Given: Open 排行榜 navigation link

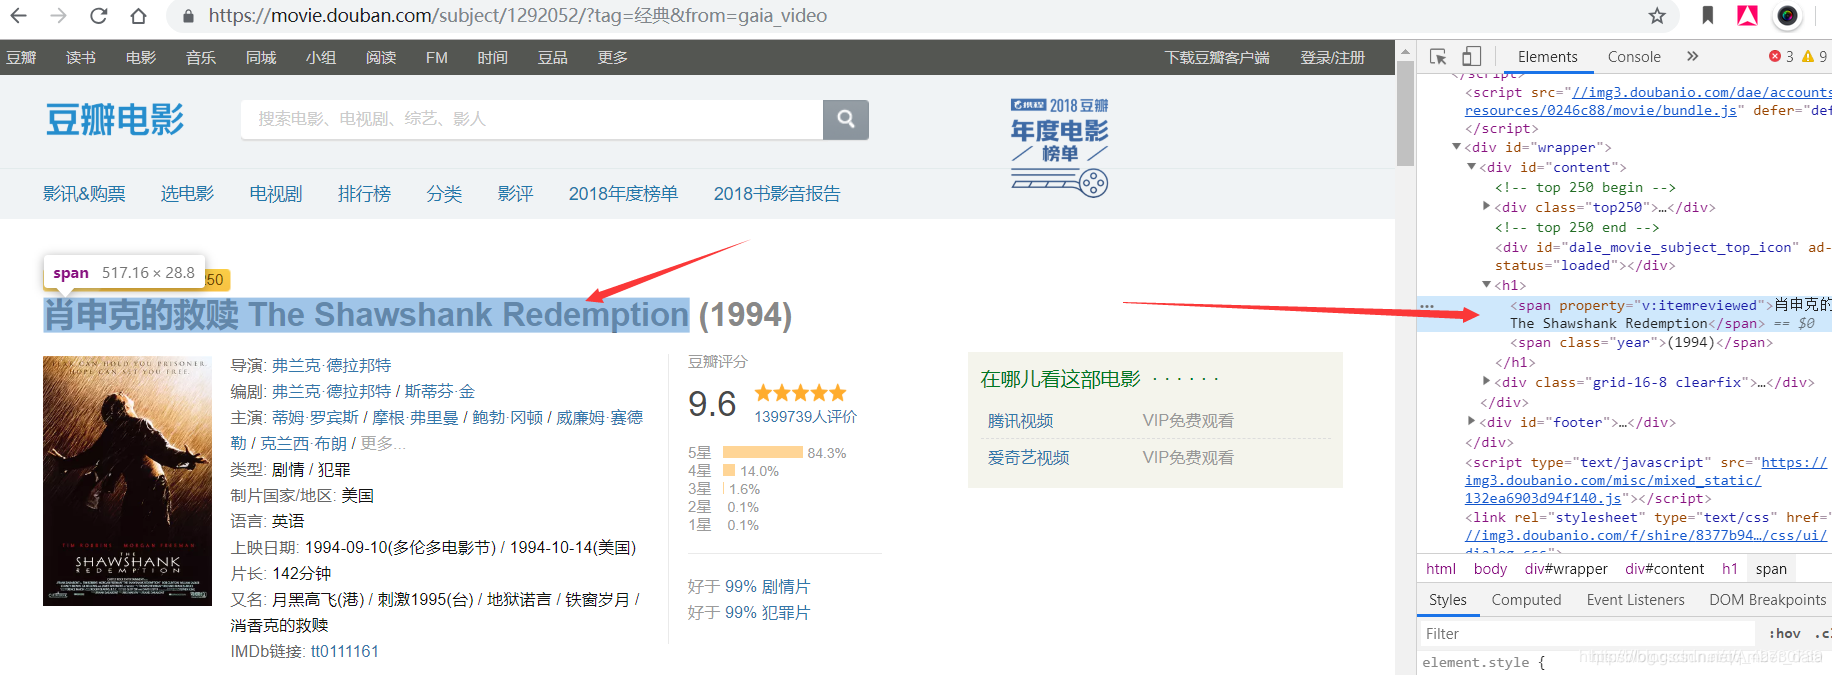Looking at the screenshot, I should tap(364, 194).
